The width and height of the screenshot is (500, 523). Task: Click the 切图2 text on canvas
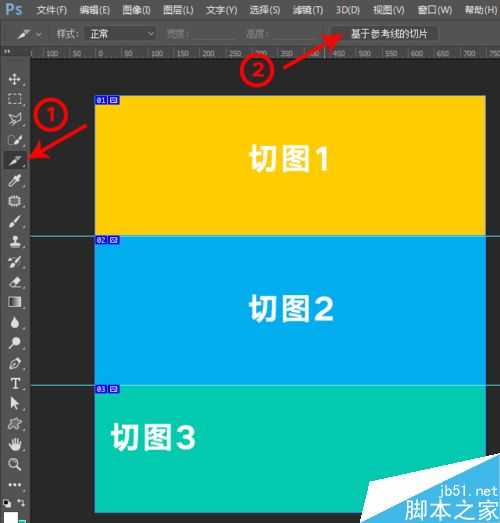tap(291, 308)
